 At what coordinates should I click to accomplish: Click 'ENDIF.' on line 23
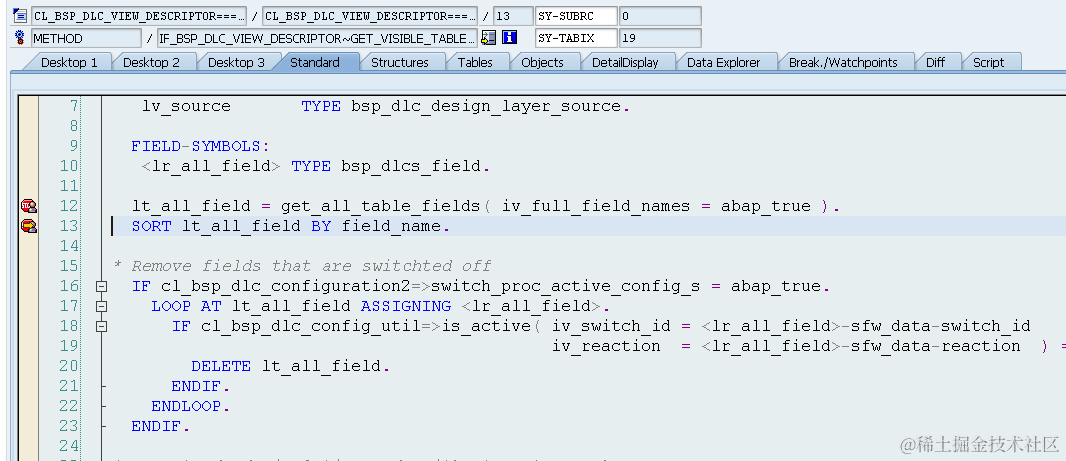click(x=160, y=427)
